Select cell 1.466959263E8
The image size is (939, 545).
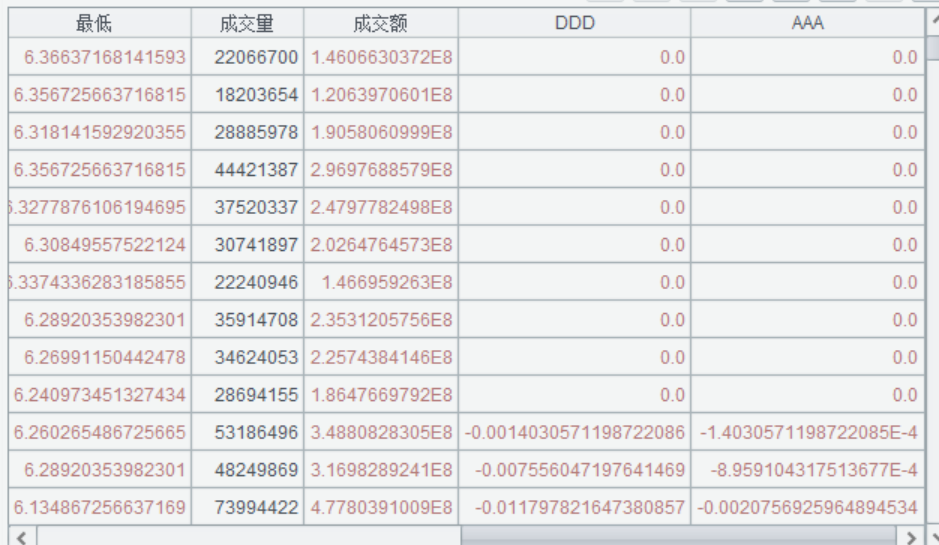381,282
